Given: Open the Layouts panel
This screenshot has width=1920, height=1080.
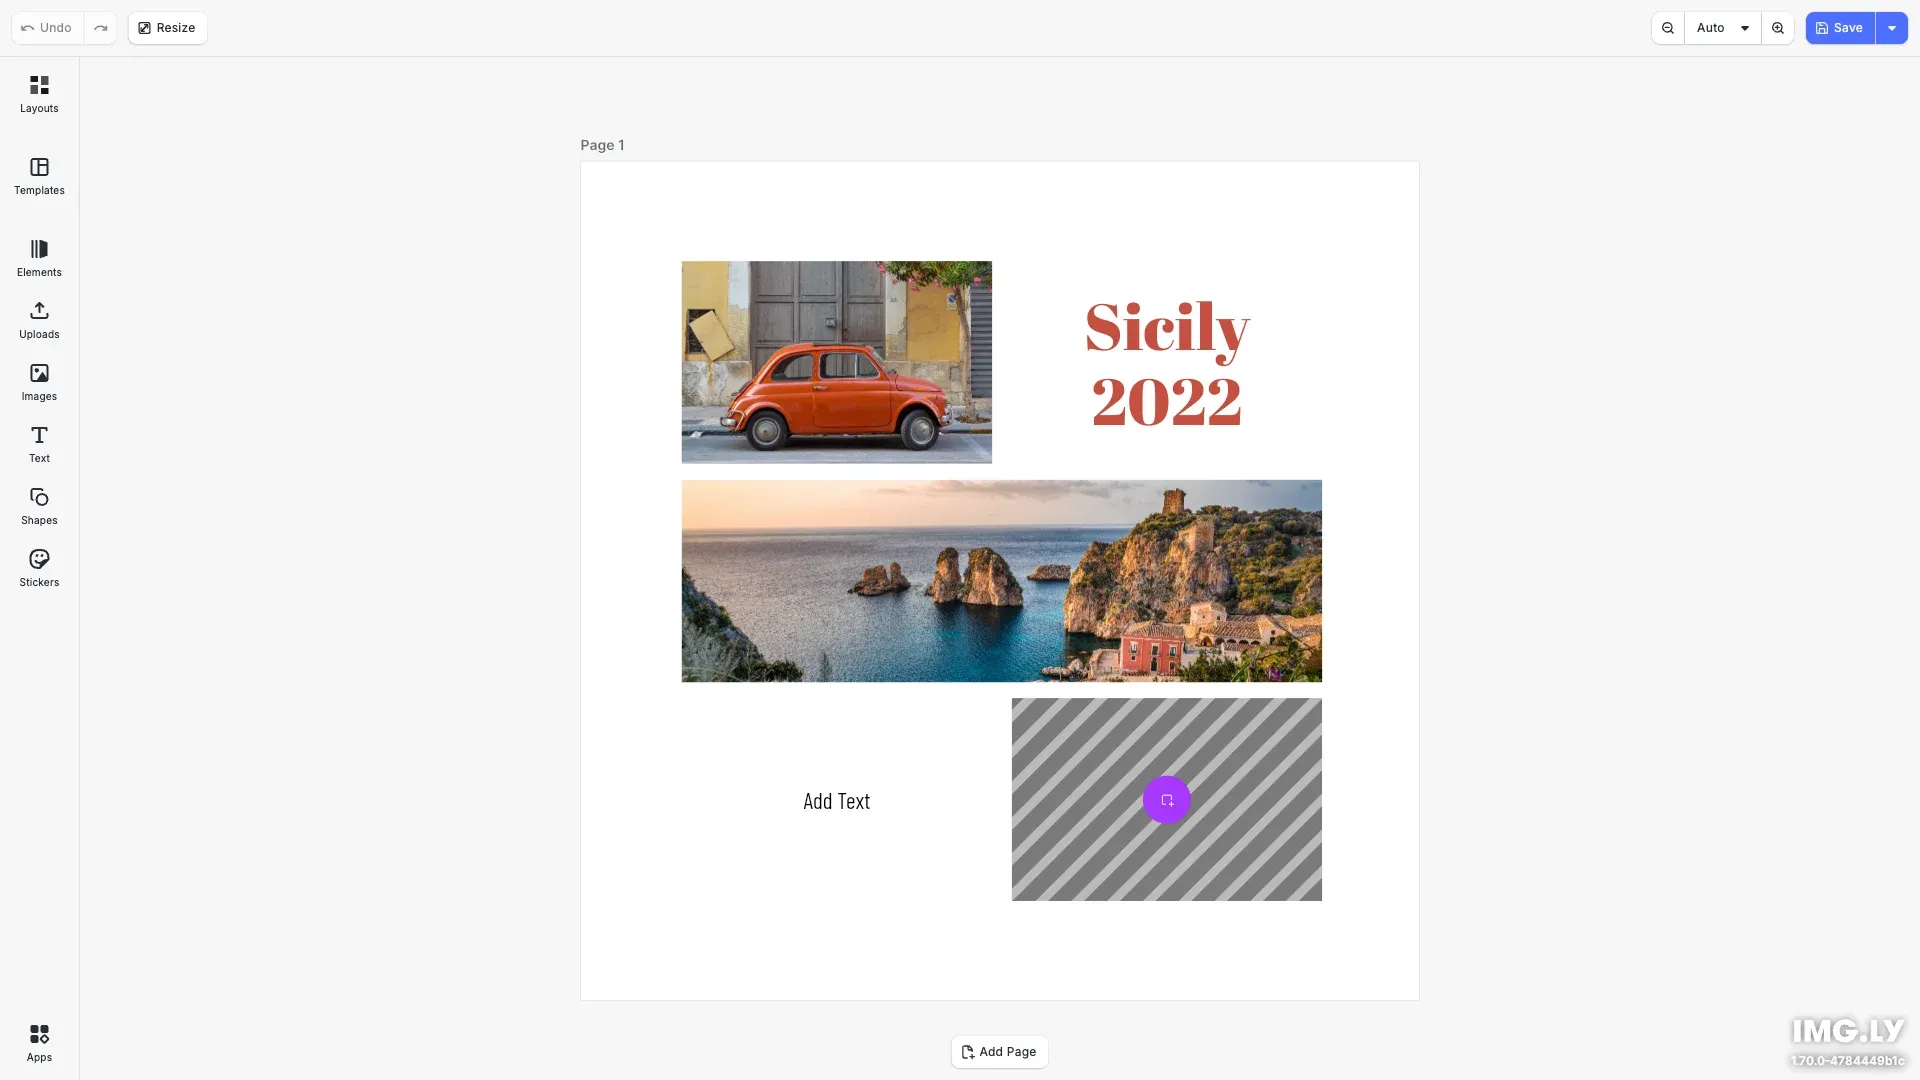Looking at the screenshot, I should click(x=39, y=94).
